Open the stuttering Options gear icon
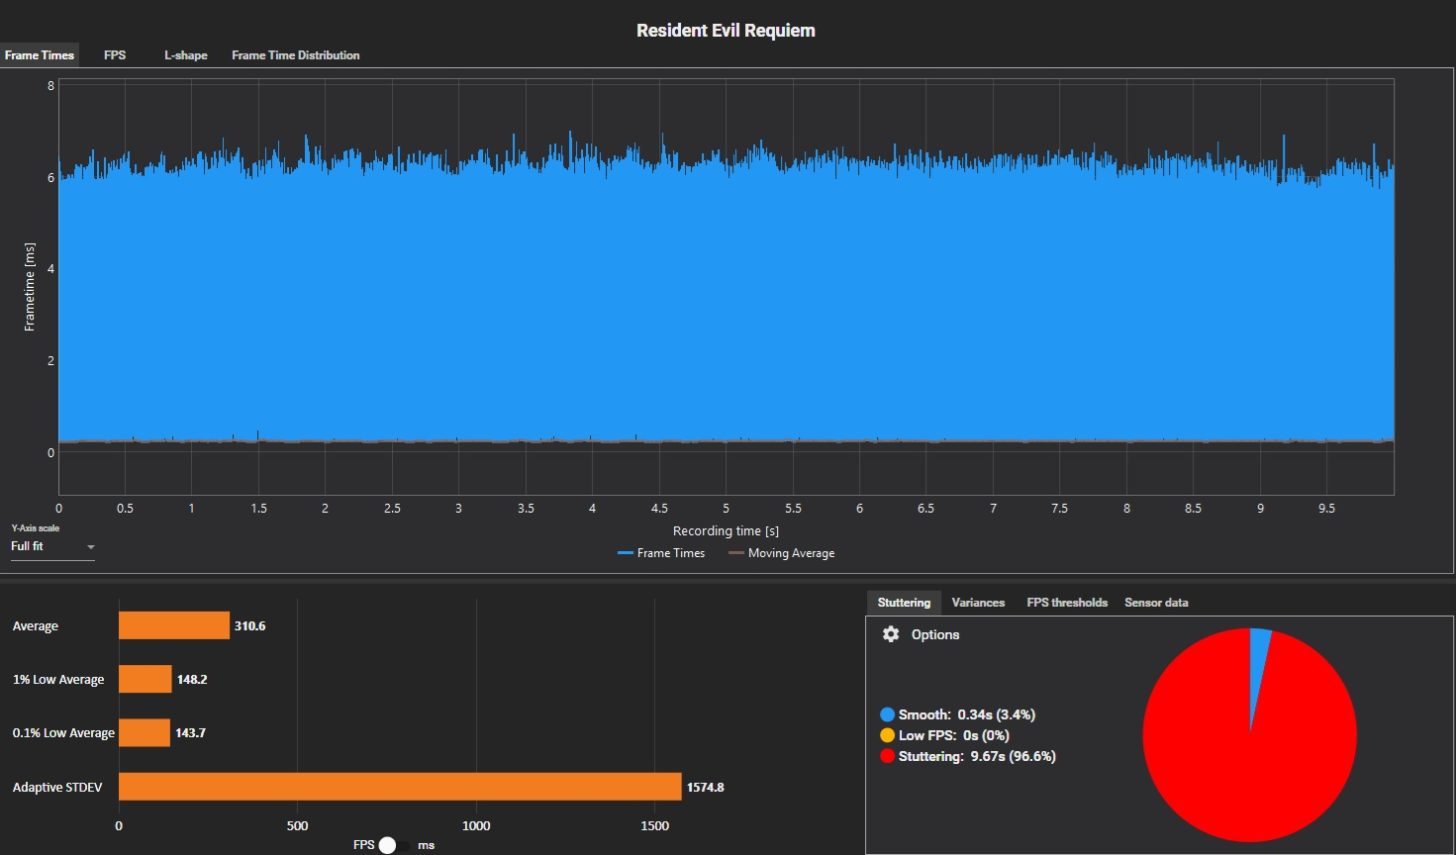Screen dimensions: 1456x855 891,634
